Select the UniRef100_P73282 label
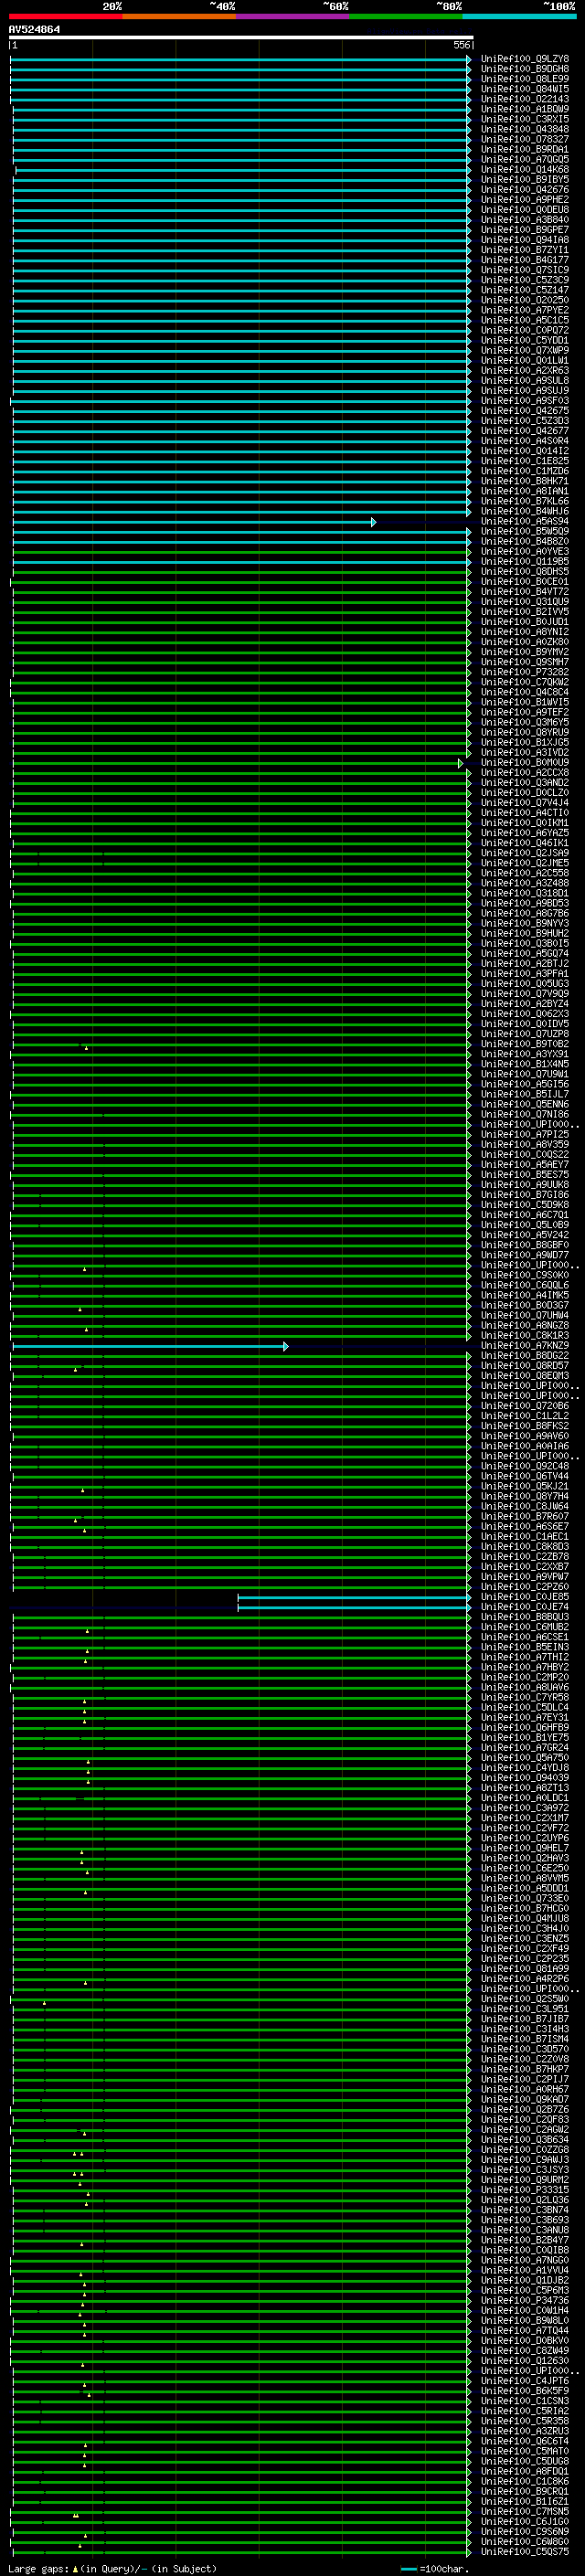This screenshot has height=2576, width=585. pos(524,672)
